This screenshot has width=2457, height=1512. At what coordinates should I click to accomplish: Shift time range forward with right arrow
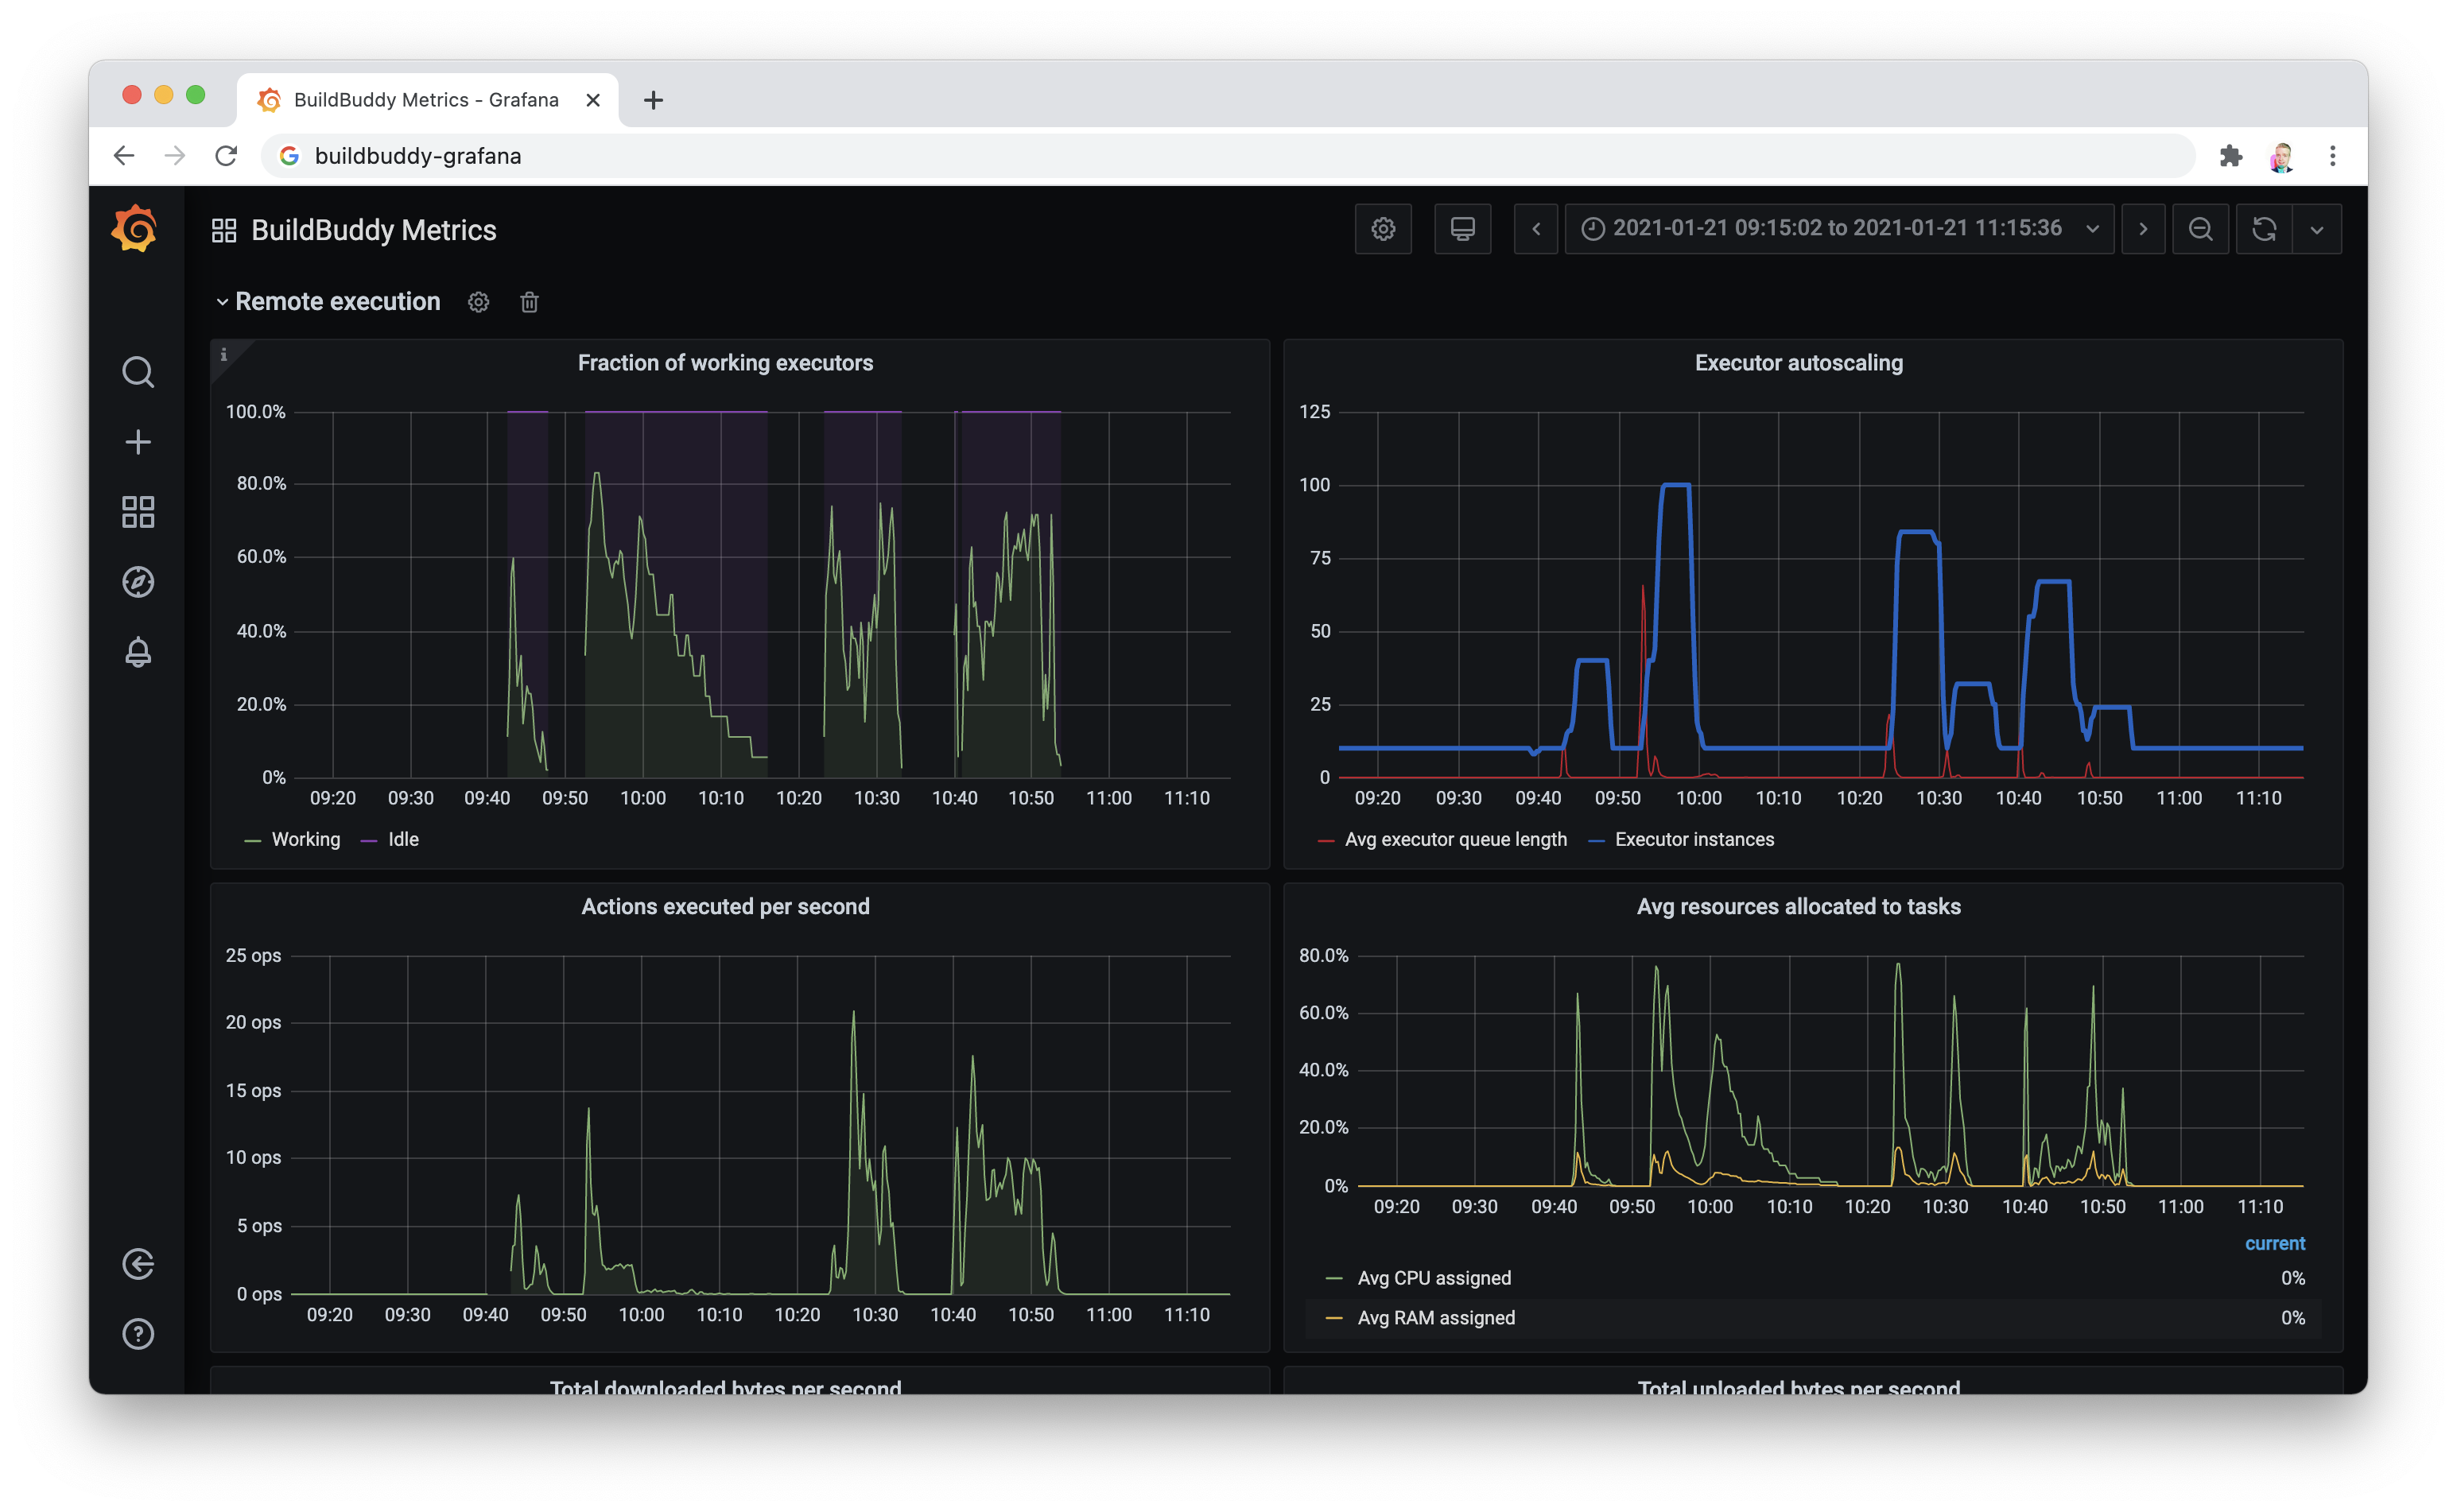pyautogui.click(x=2143, y=229)
